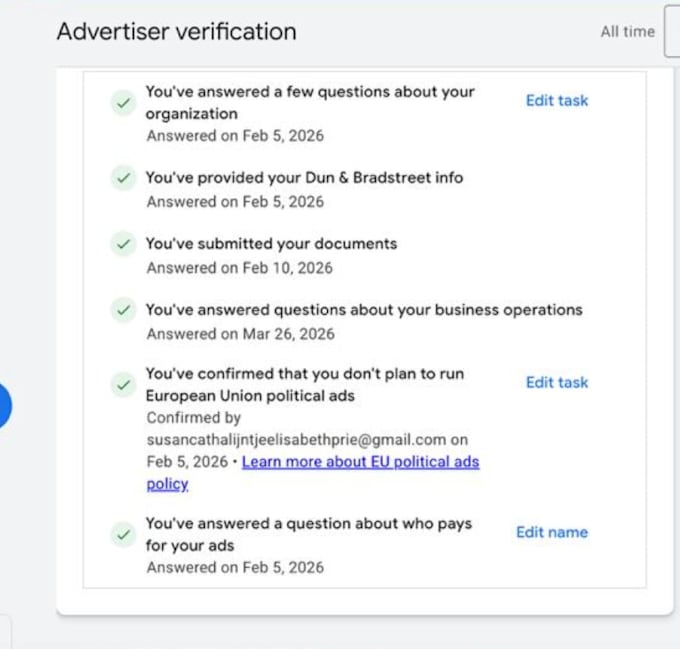The width and height of the screenshot is (680, 649).
Task: Click the Advertiser verification page heading
Action: 177,32
